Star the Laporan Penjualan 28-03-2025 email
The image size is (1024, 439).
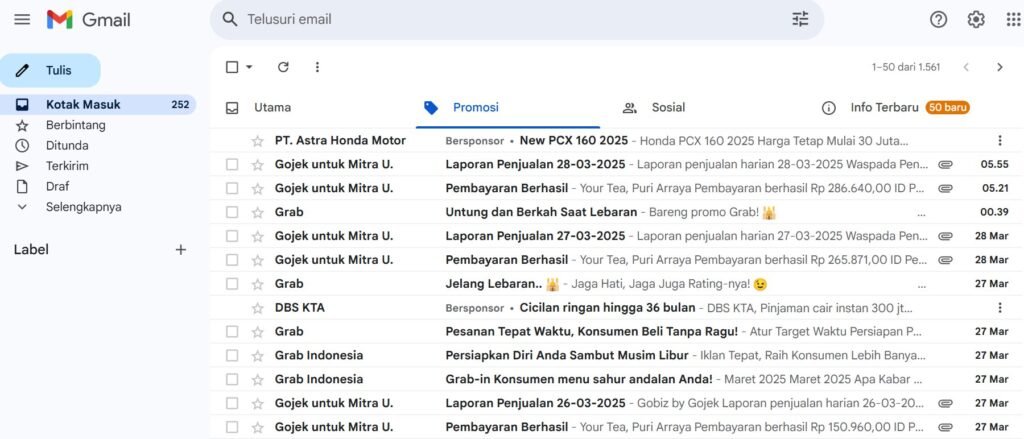(x=257, y=165)
